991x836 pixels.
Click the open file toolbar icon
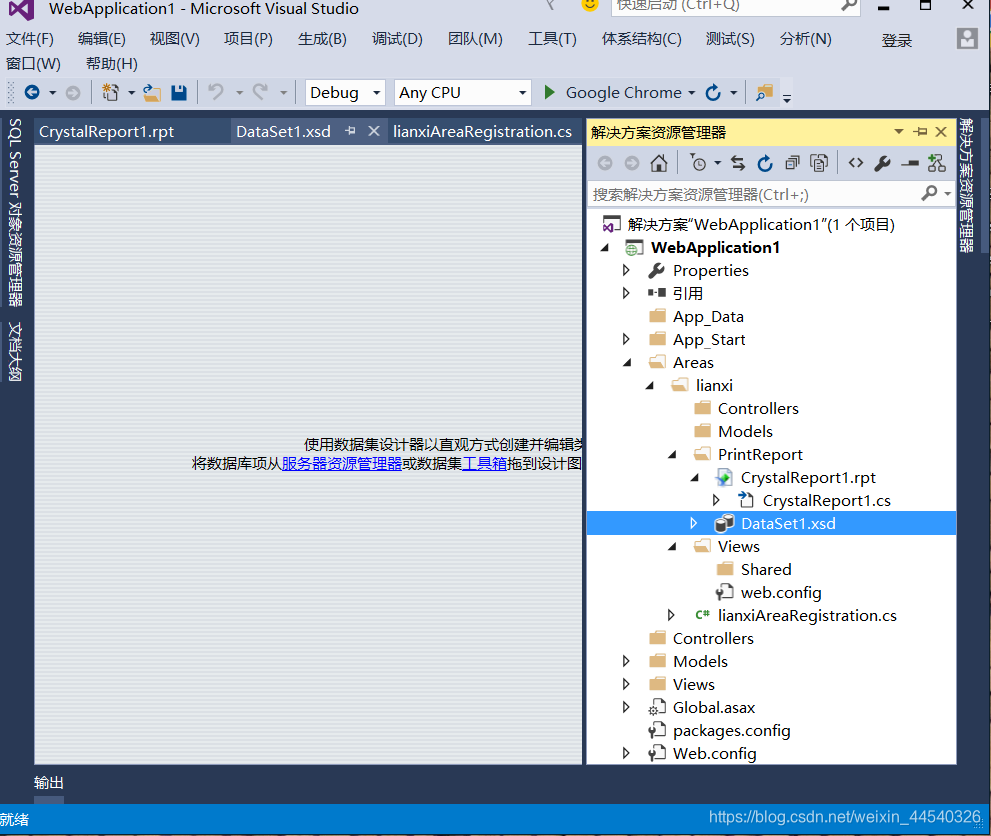pyautogui.click(x=152, y=93)
